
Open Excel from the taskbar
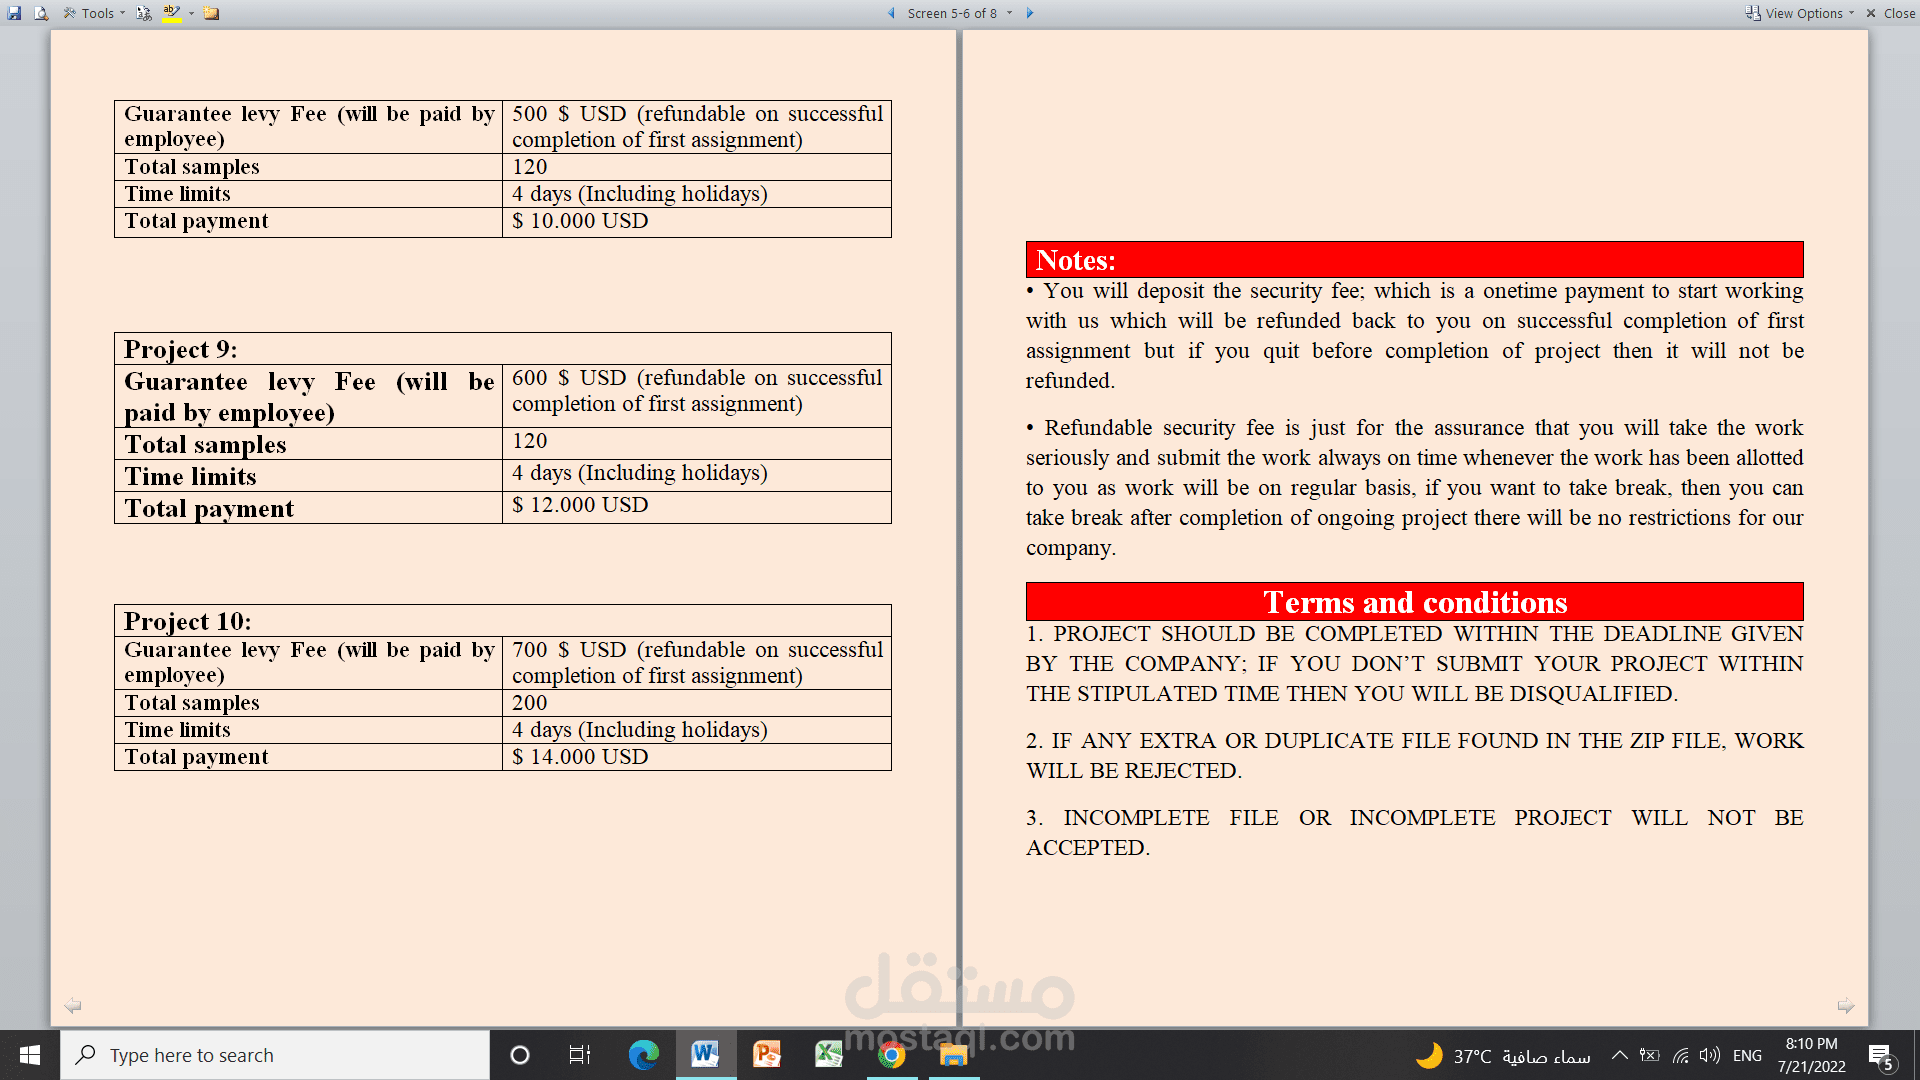[x=829, y=1054]
